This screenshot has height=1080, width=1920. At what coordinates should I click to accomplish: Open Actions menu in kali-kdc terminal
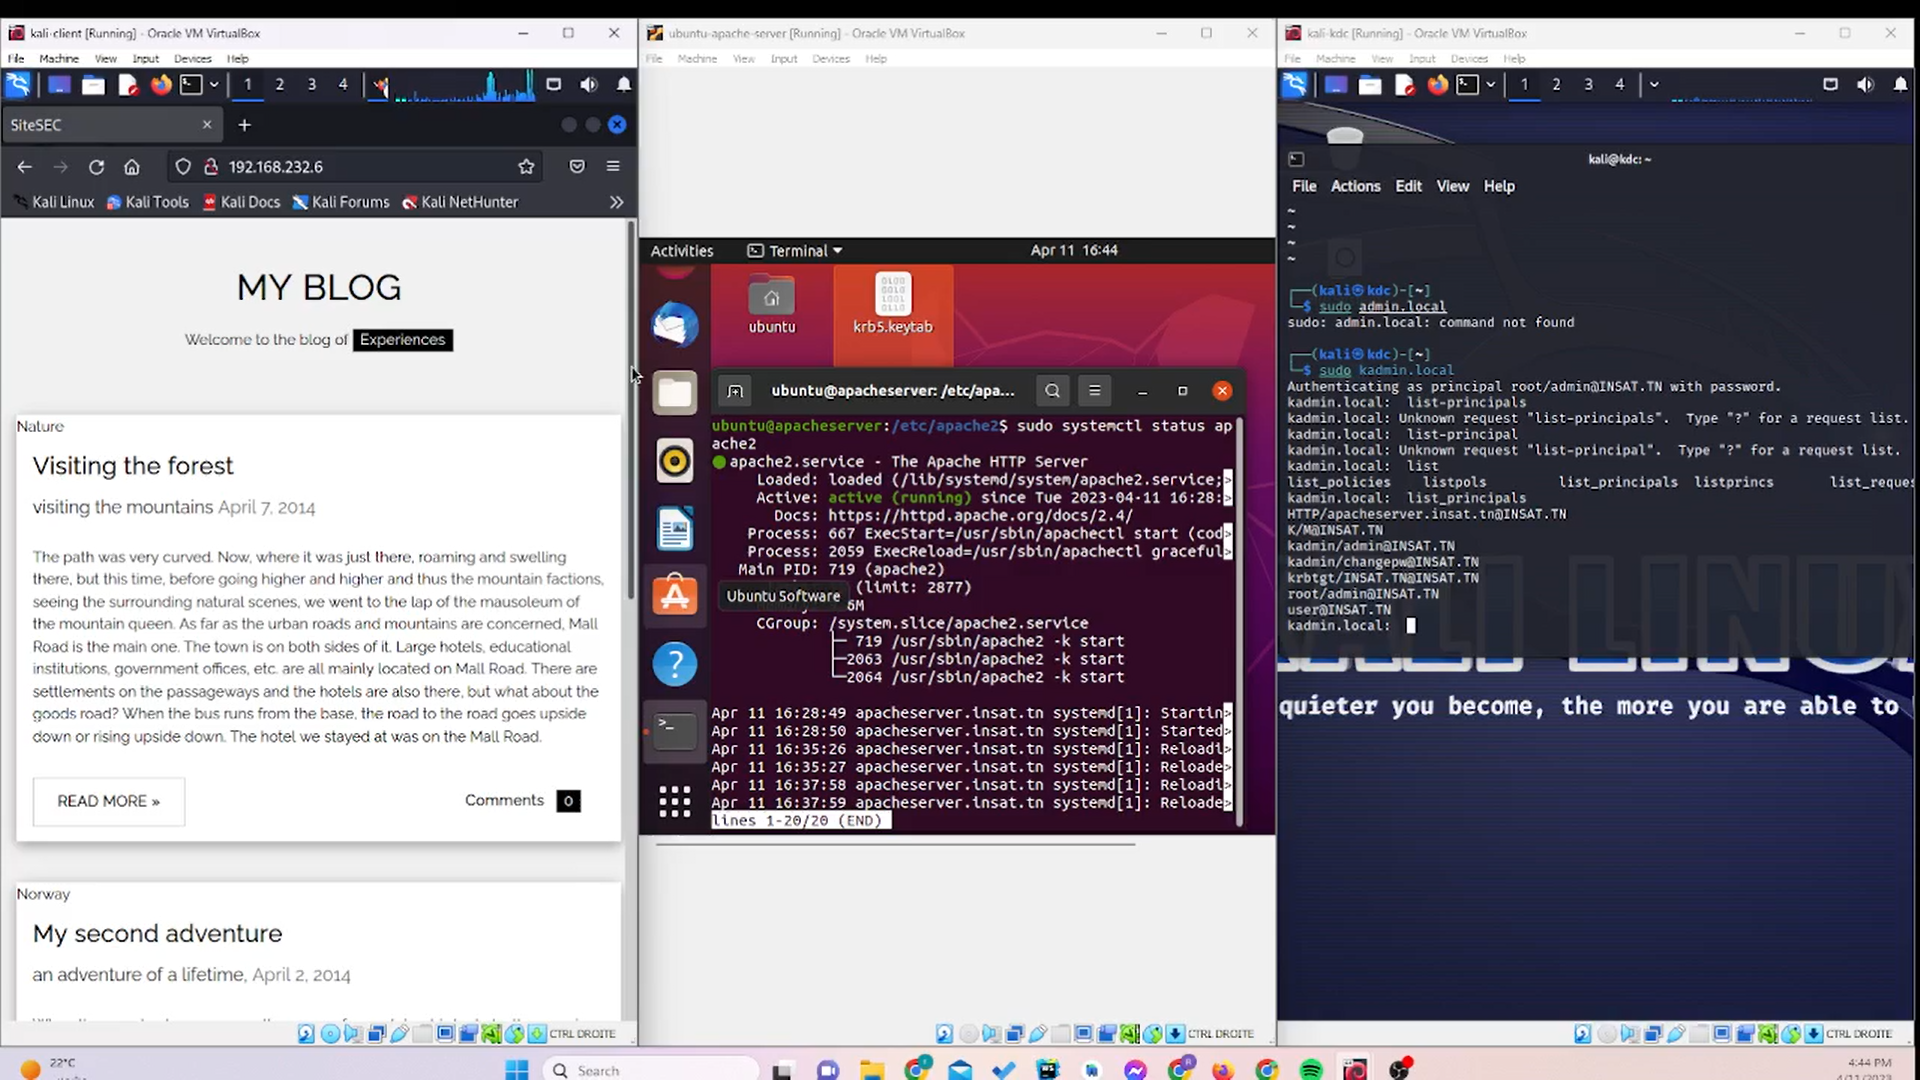[1355, 186]
